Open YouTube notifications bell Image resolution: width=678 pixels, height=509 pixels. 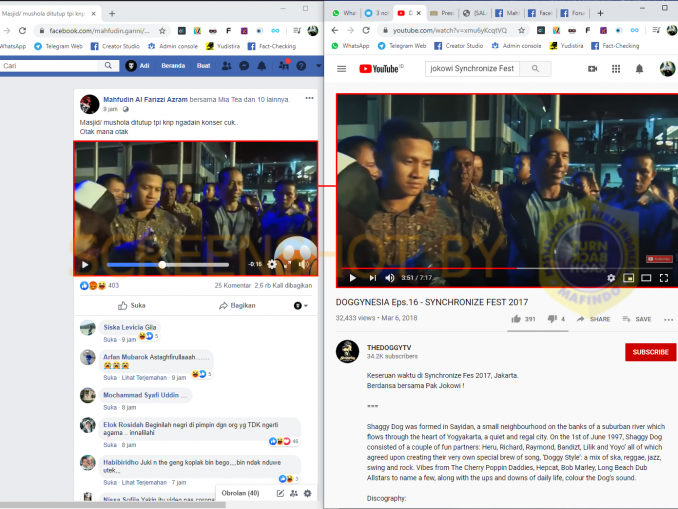tap(640, 69)
